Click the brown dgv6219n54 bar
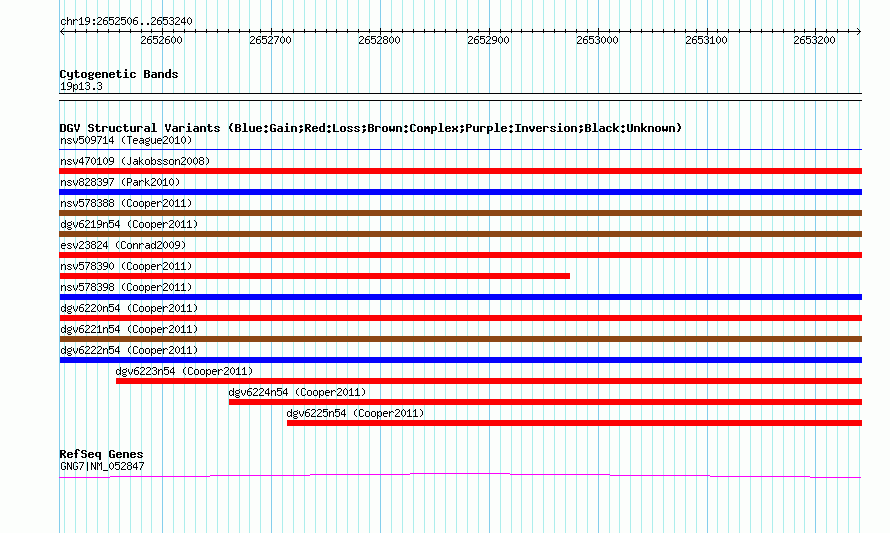 pyautogui.click(x=460, y=234)
